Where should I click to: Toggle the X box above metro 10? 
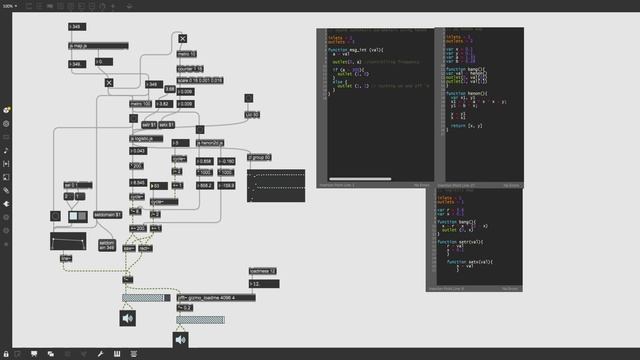tap(183, 39)
